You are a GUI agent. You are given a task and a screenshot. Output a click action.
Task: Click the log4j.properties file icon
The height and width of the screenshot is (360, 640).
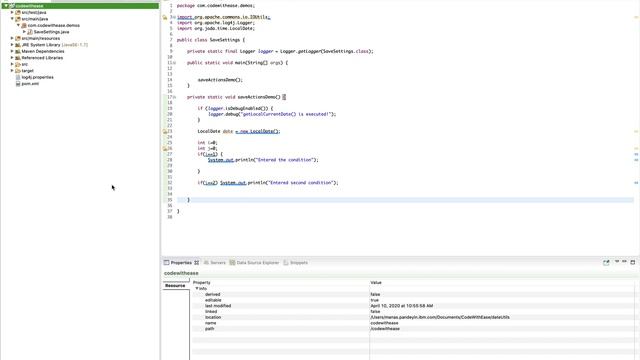tap(18, 77)
